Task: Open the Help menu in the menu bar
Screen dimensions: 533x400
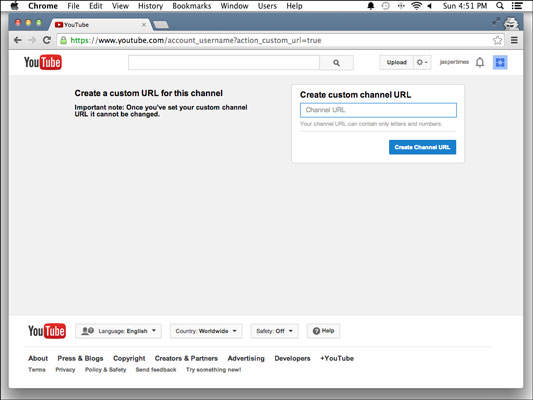Action: pos(294,6)
